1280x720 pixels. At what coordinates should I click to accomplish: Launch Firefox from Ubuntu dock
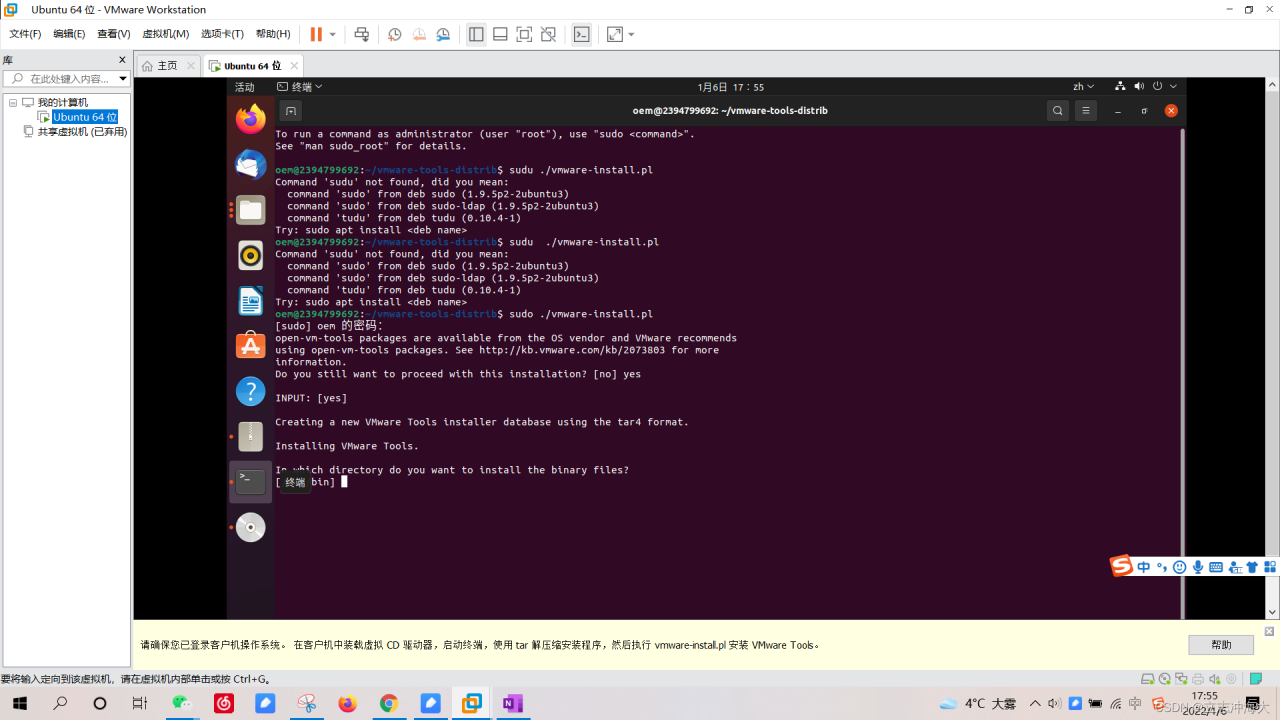pos(251,119)
